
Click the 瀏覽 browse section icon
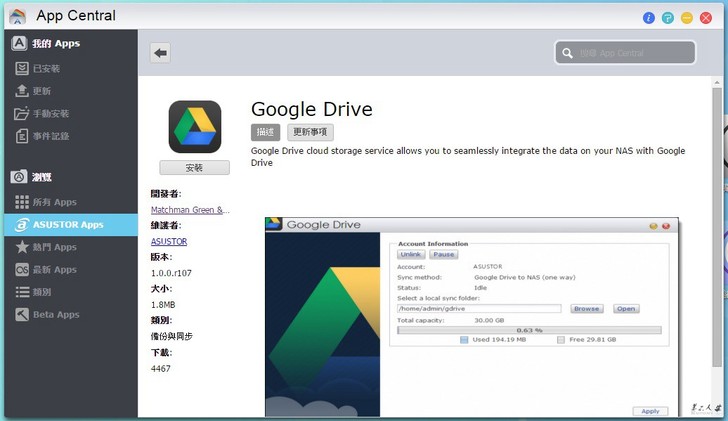[x=19, y=177]
